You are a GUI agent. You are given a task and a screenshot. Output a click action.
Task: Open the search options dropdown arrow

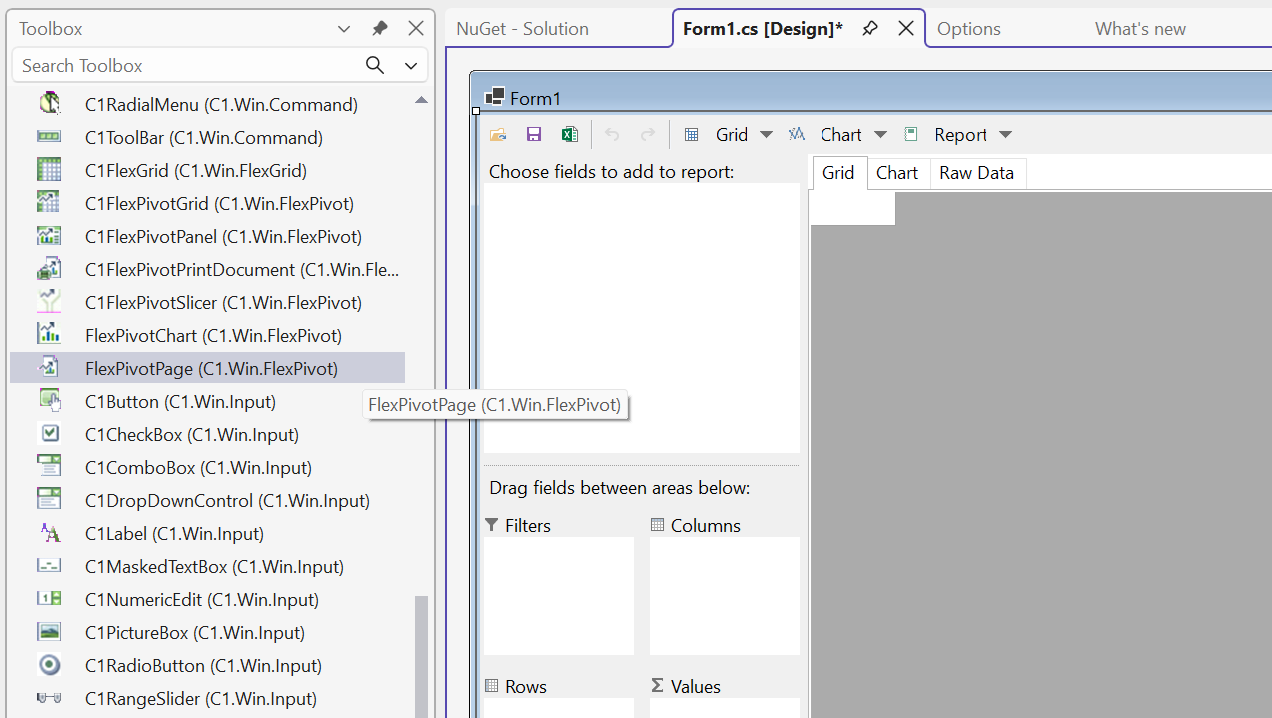pos(411,66)
